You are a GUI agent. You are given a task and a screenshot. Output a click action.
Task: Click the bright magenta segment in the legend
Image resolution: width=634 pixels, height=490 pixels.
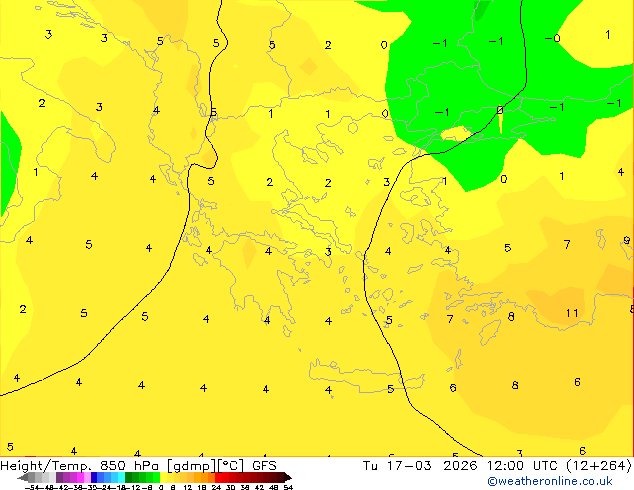80,477
